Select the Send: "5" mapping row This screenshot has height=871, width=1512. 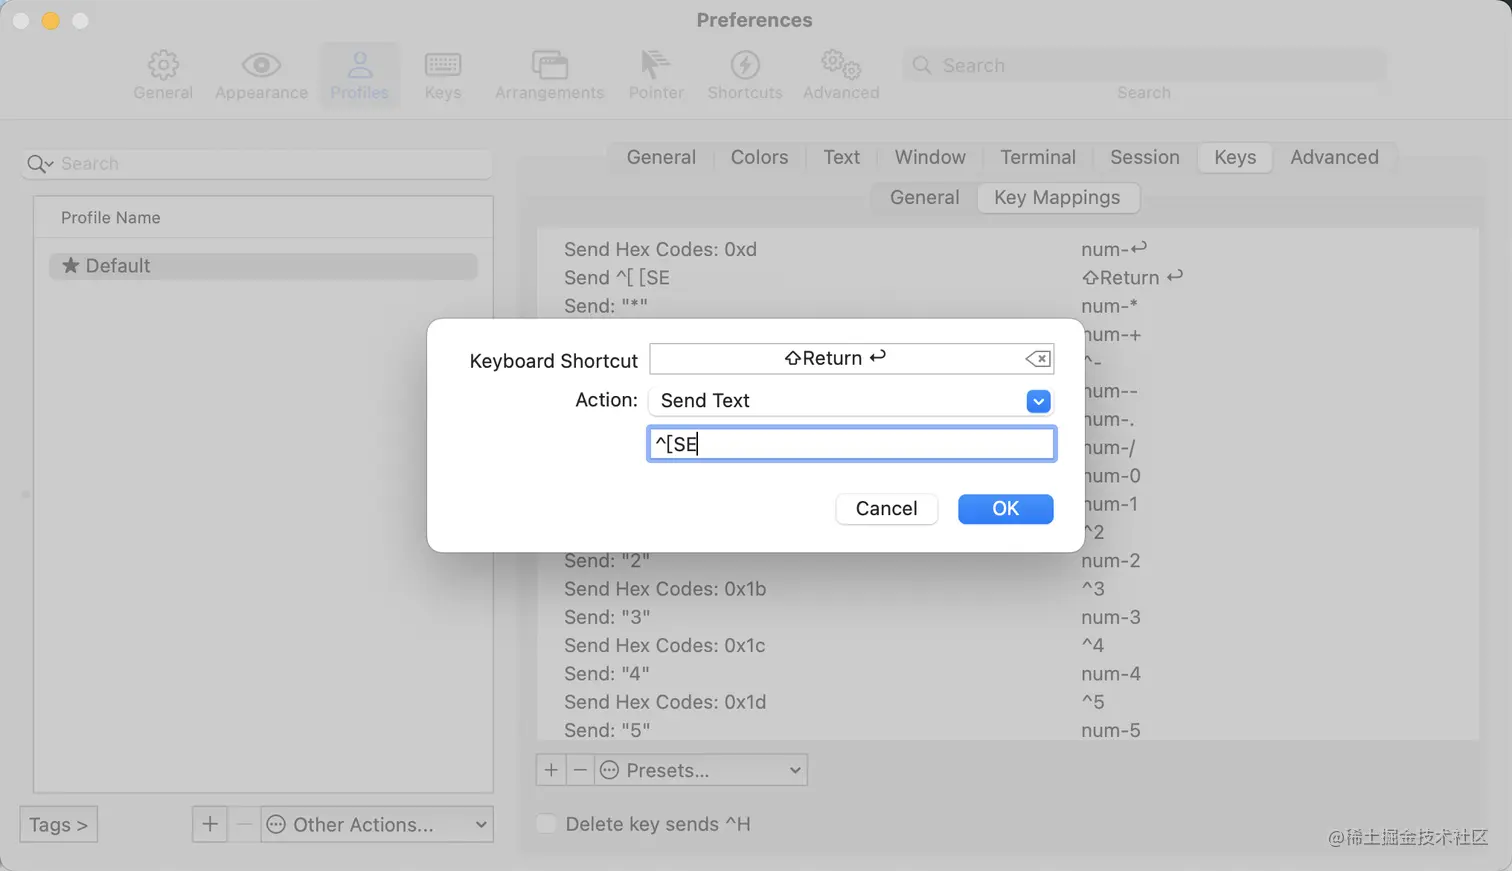(x=1007, y=730)
